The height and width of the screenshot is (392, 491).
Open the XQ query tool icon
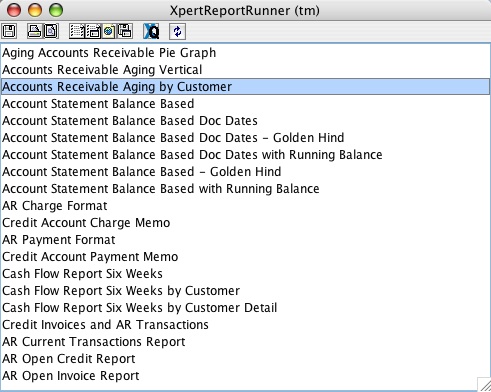151,32
